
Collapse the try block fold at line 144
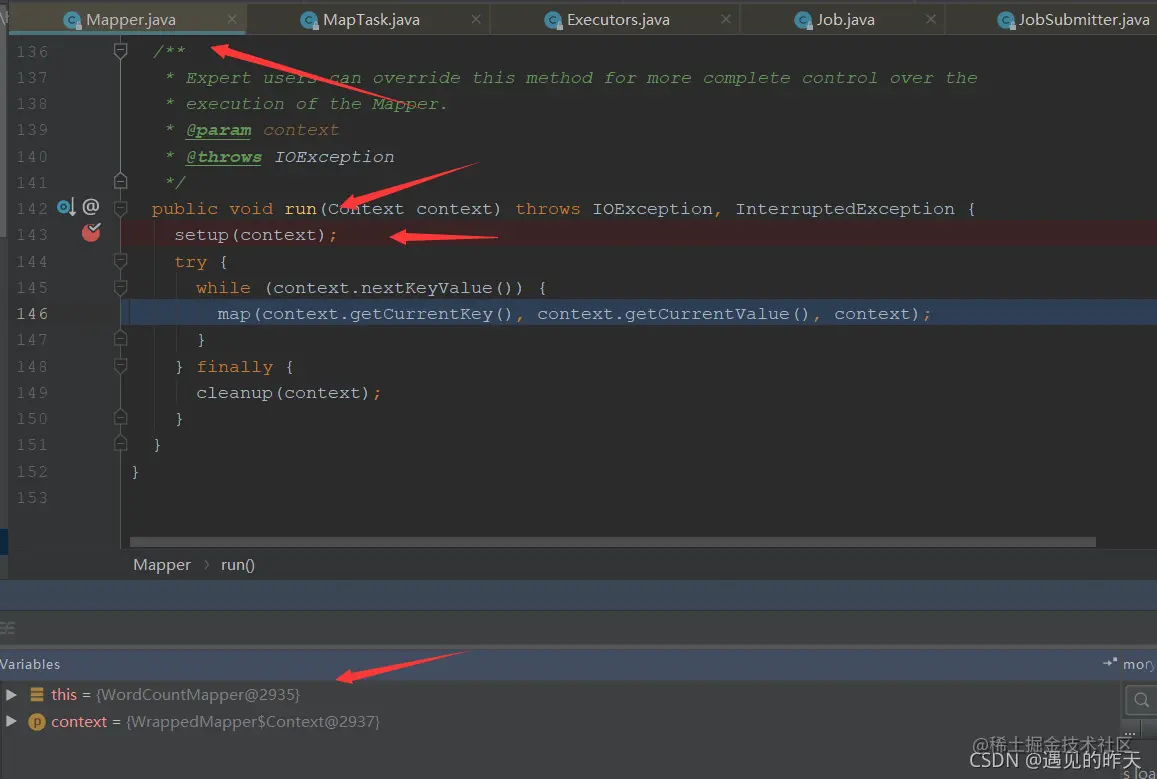point(120,261)
